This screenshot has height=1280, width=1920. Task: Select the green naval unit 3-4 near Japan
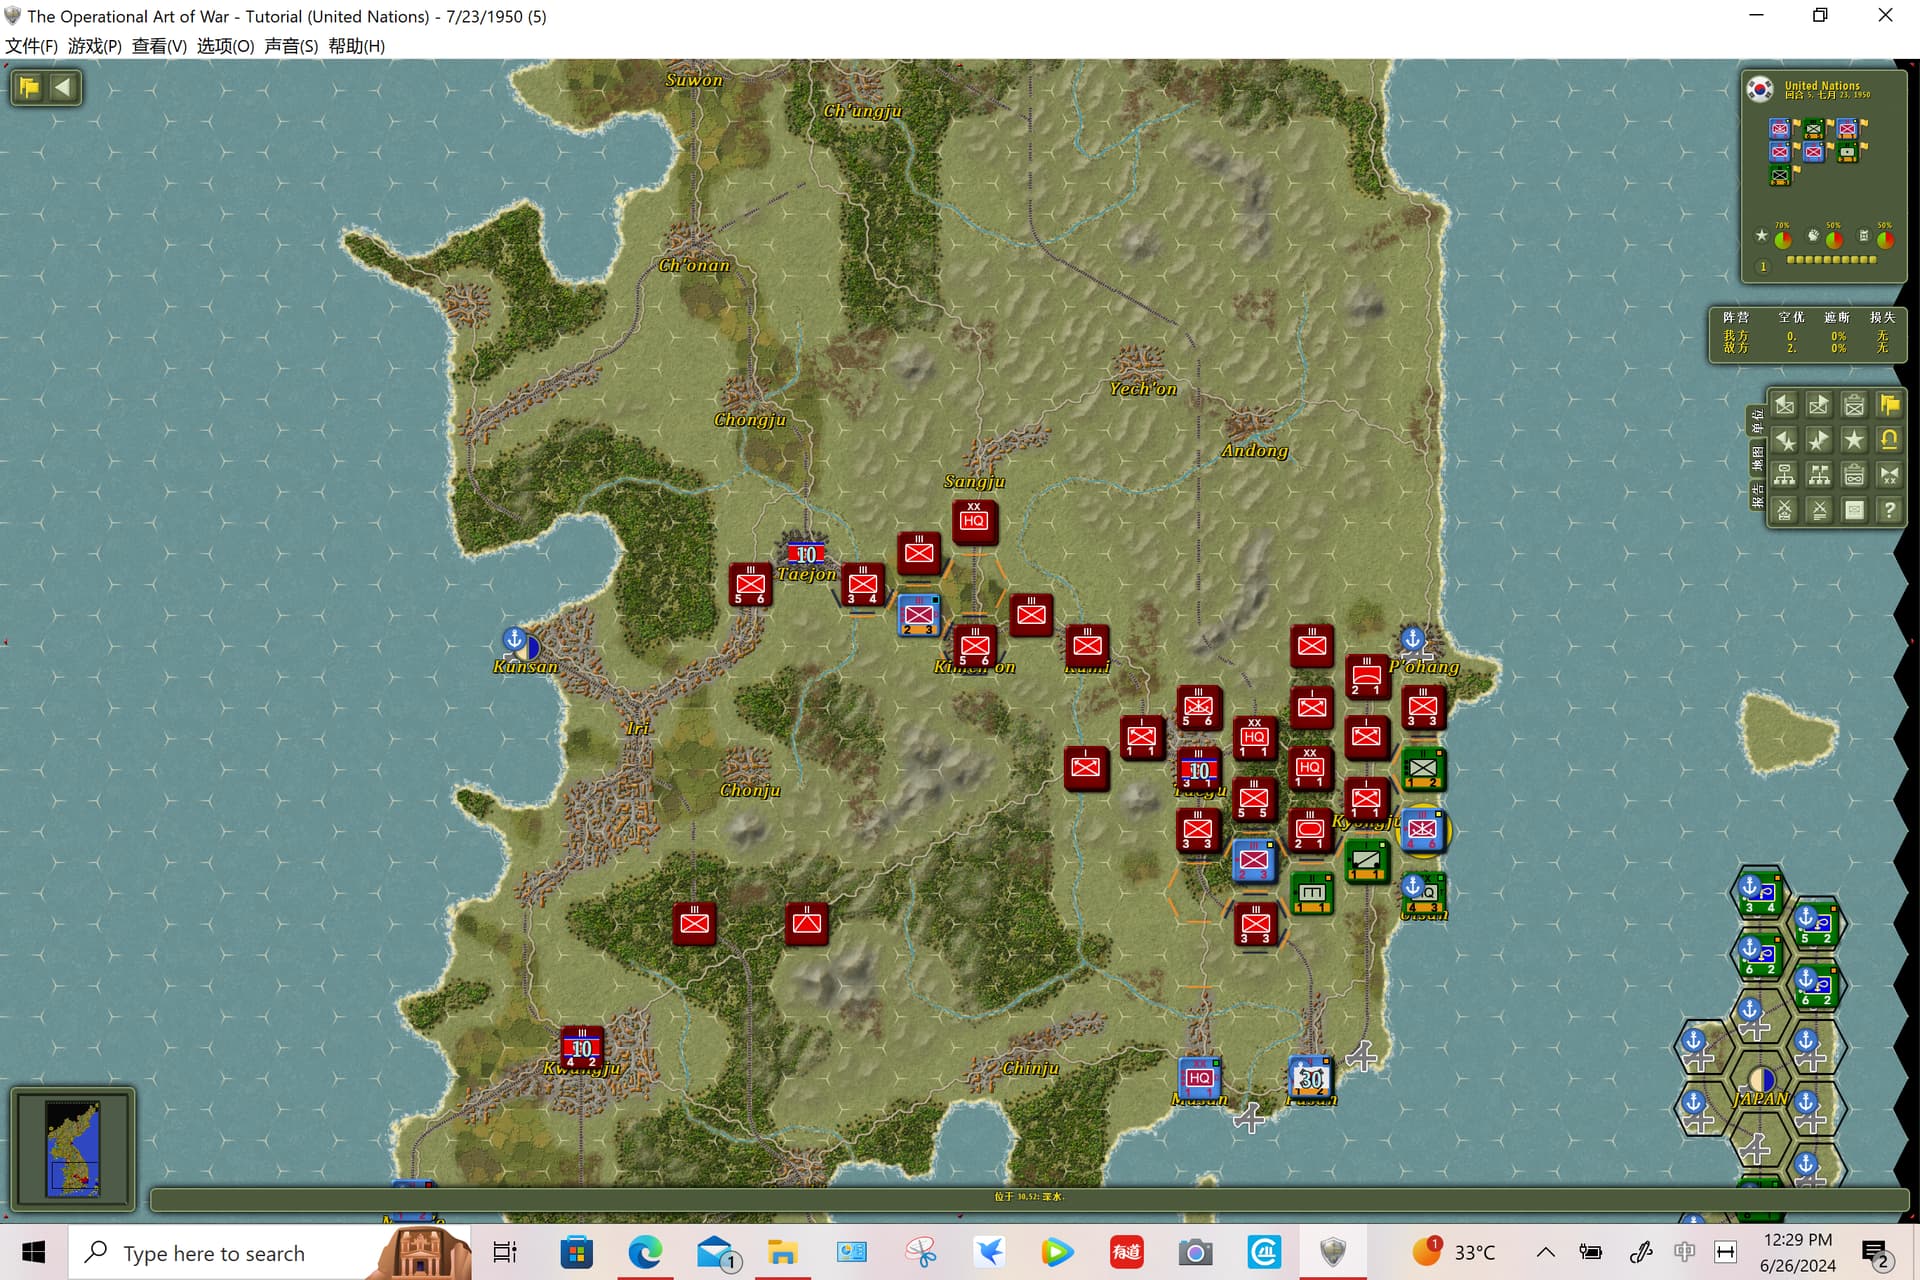(x=1759, y=891)
